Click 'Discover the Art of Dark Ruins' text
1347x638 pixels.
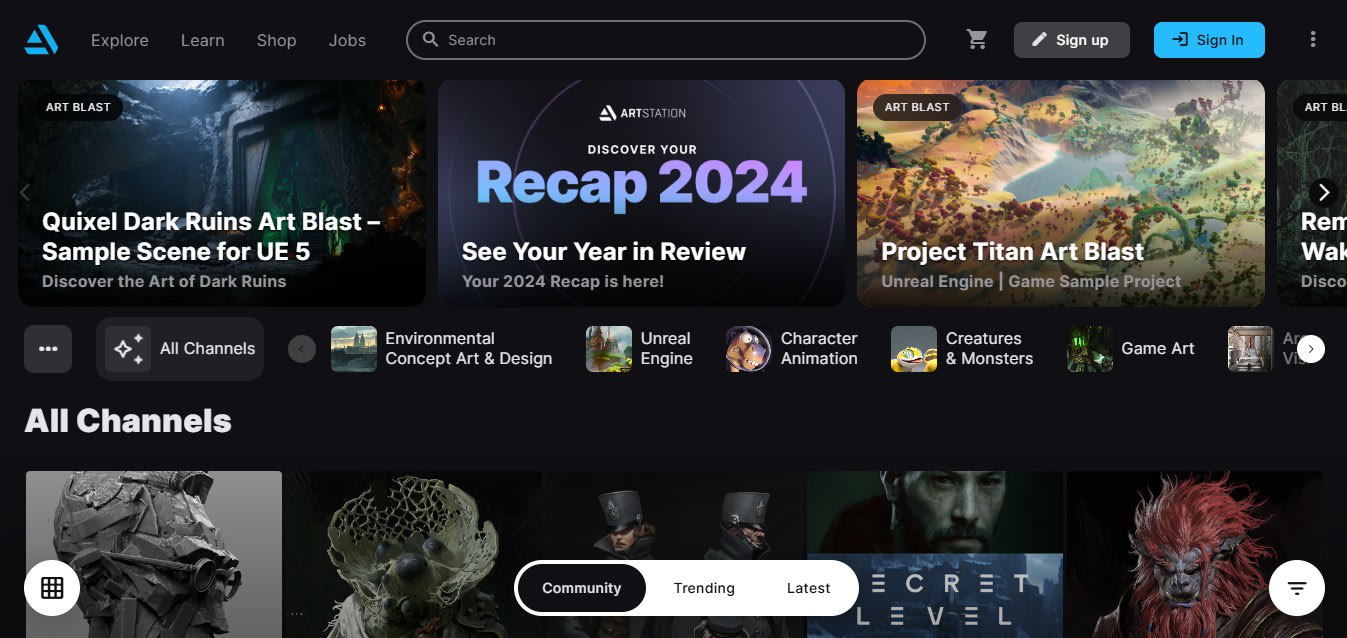click(164, 282)
